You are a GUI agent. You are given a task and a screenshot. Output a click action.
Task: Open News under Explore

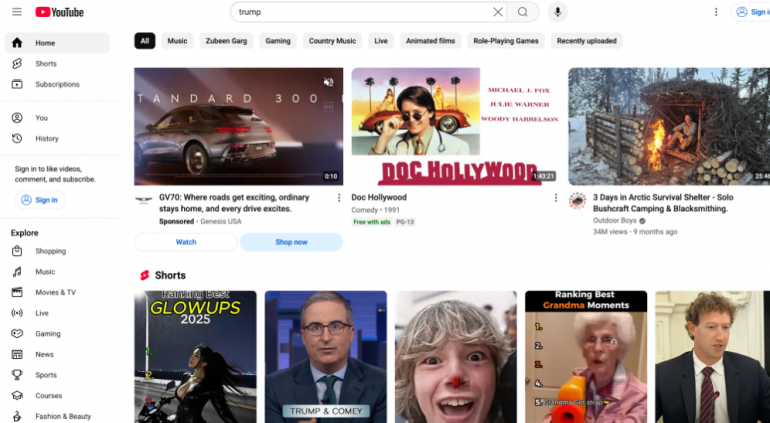[57, 354]
